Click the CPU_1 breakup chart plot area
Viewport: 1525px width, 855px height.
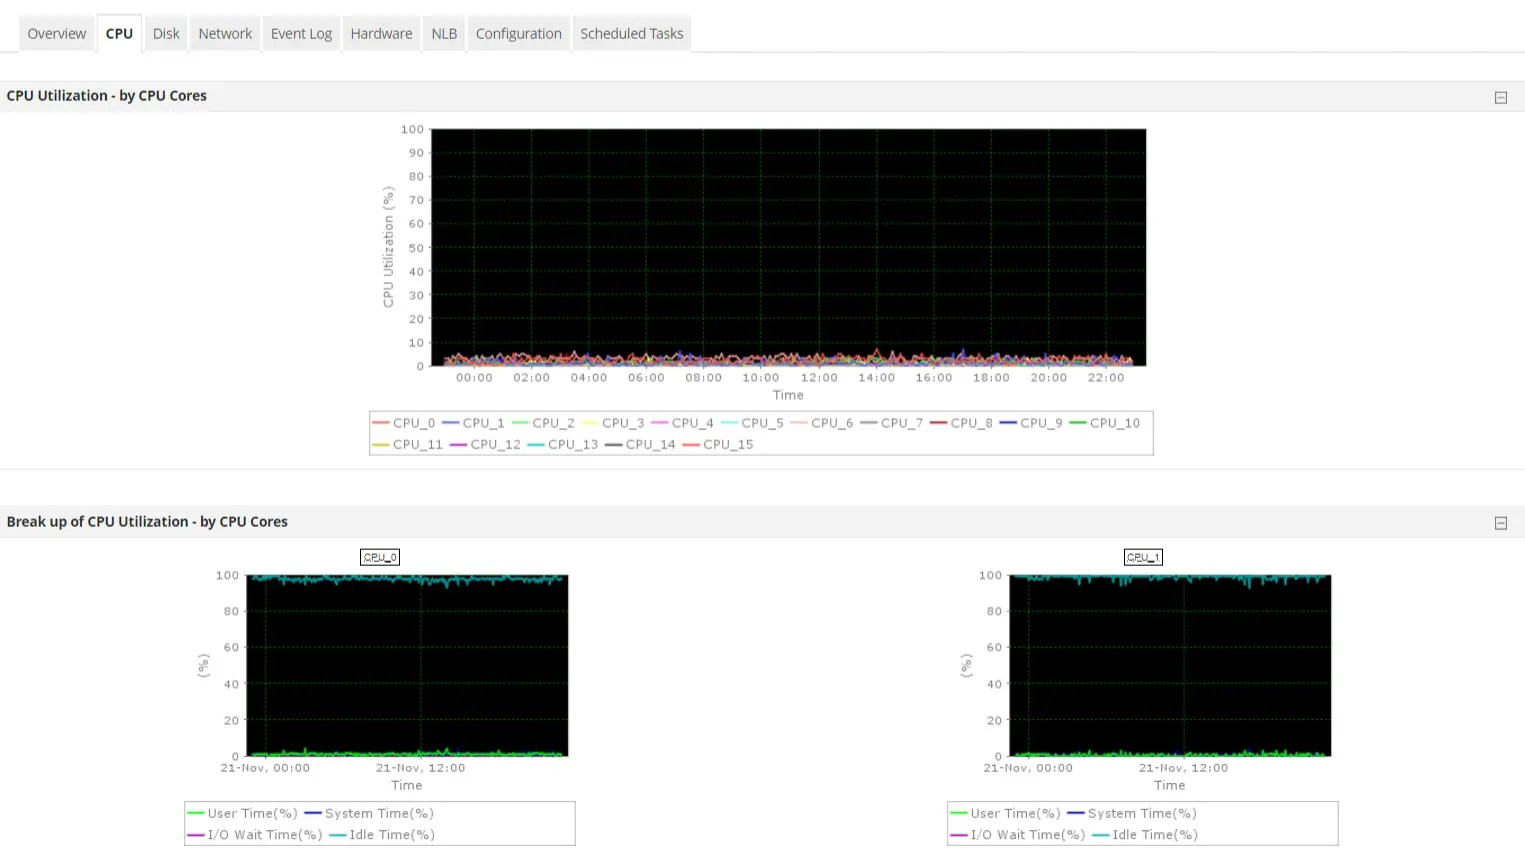(1170, 665)
